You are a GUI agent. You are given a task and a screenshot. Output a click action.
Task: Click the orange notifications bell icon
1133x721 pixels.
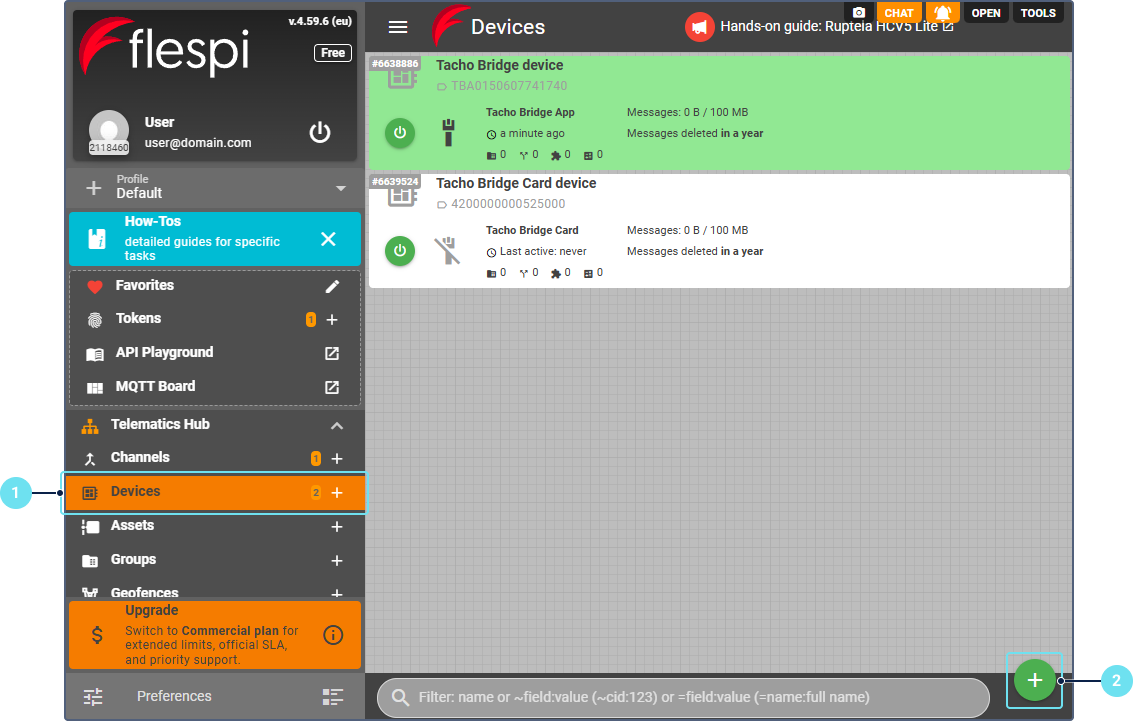[943, 12]
